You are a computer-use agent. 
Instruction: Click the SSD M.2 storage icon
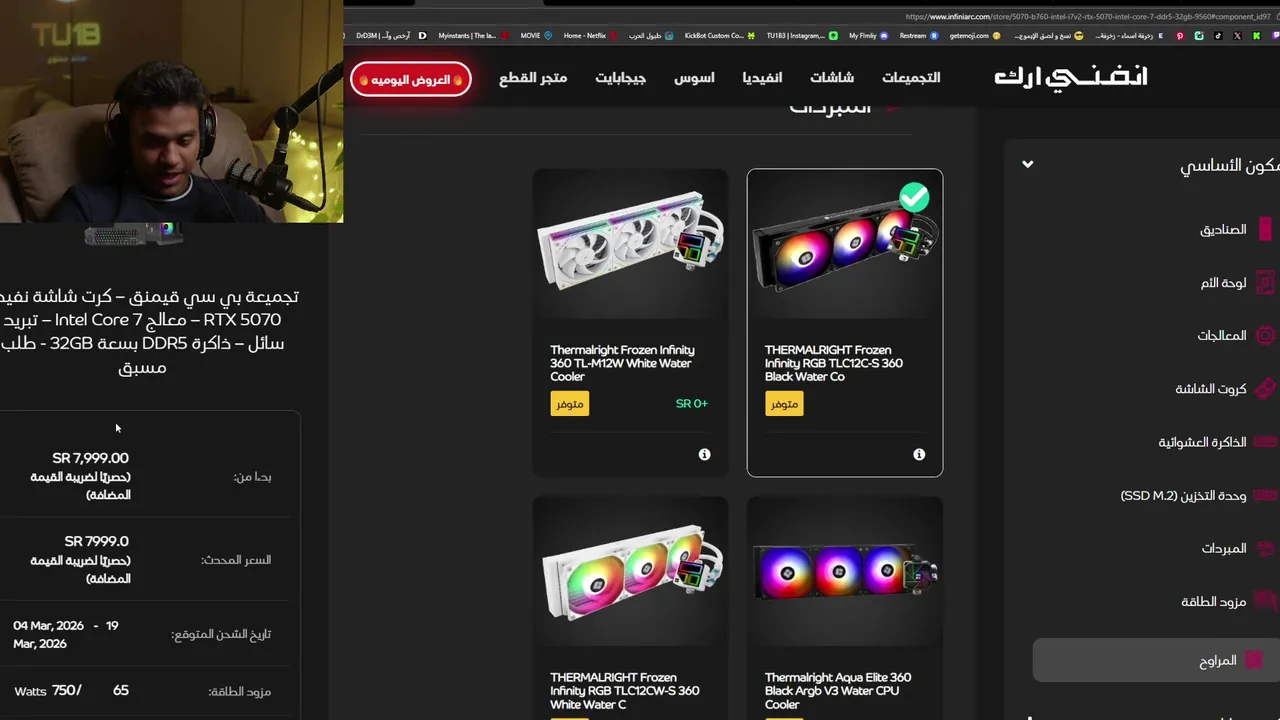(x=1265, y=495)
